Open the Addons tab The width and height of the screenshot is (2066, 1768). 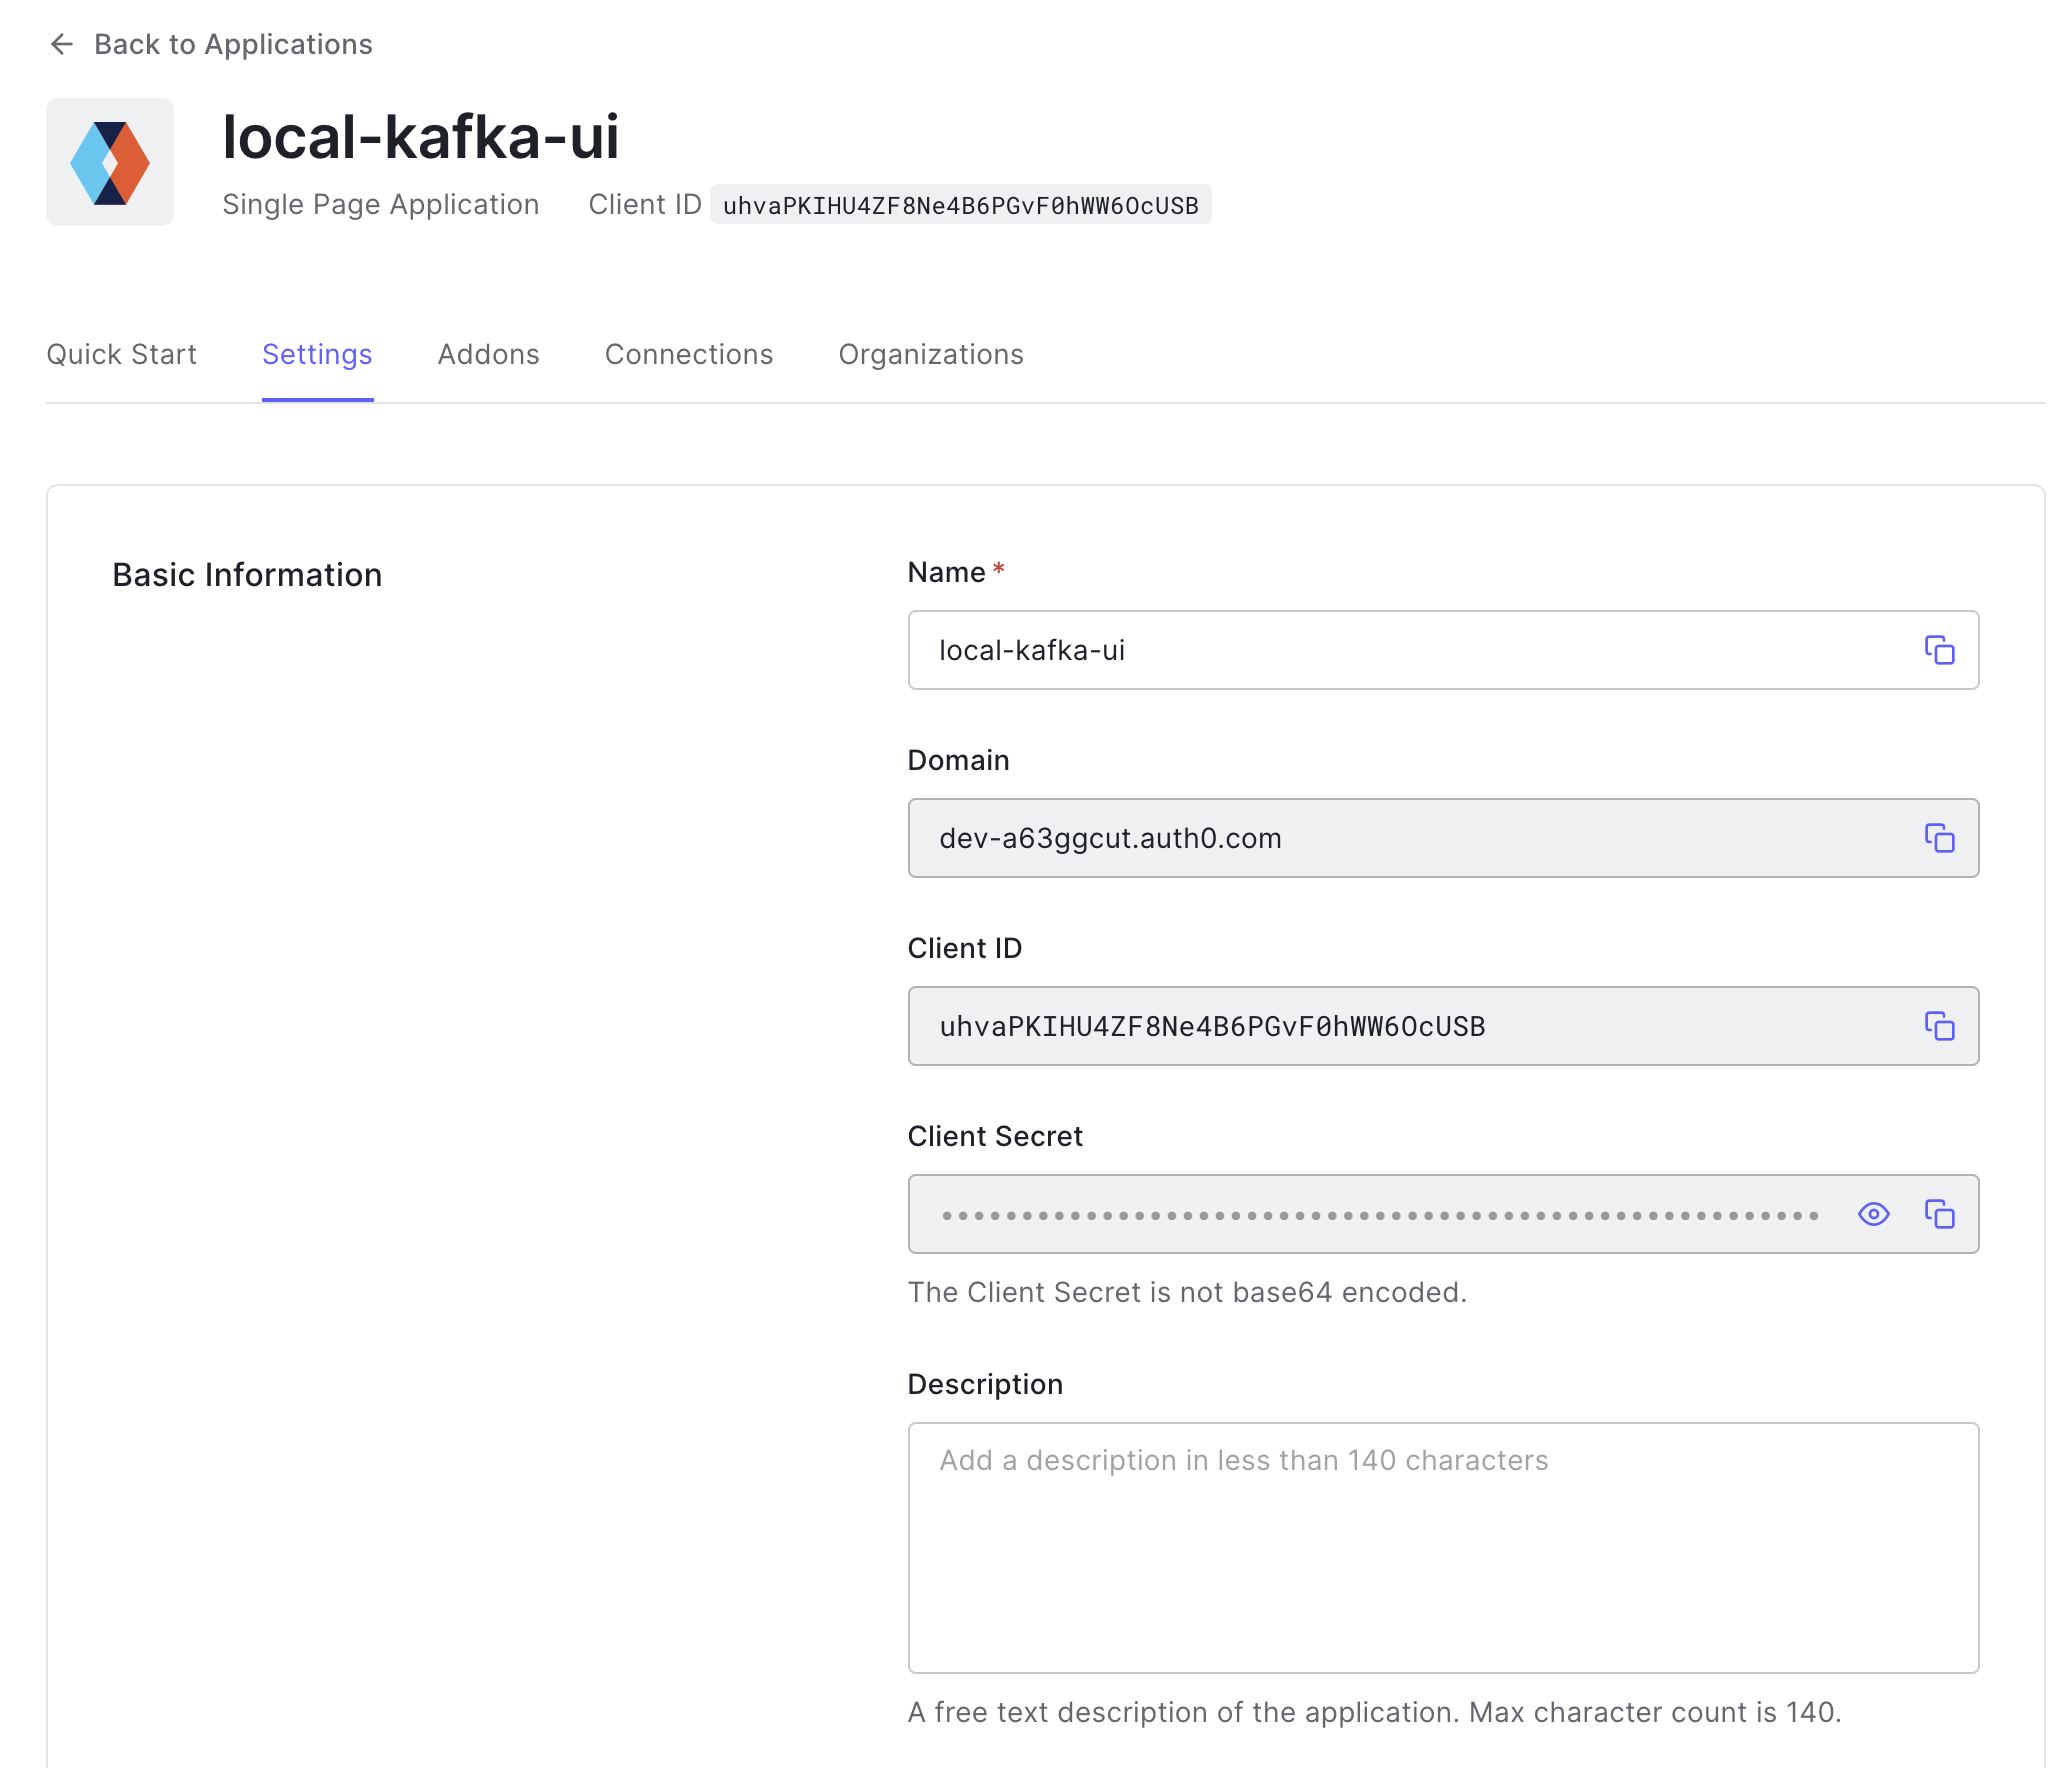[488, 354]
